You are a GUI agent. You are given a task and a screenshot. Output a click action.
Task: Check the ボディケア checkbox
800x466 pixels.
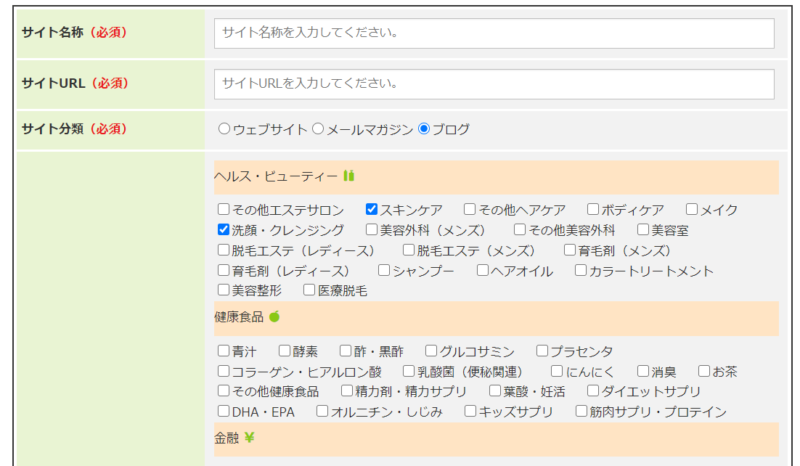[x=593, y=209]
